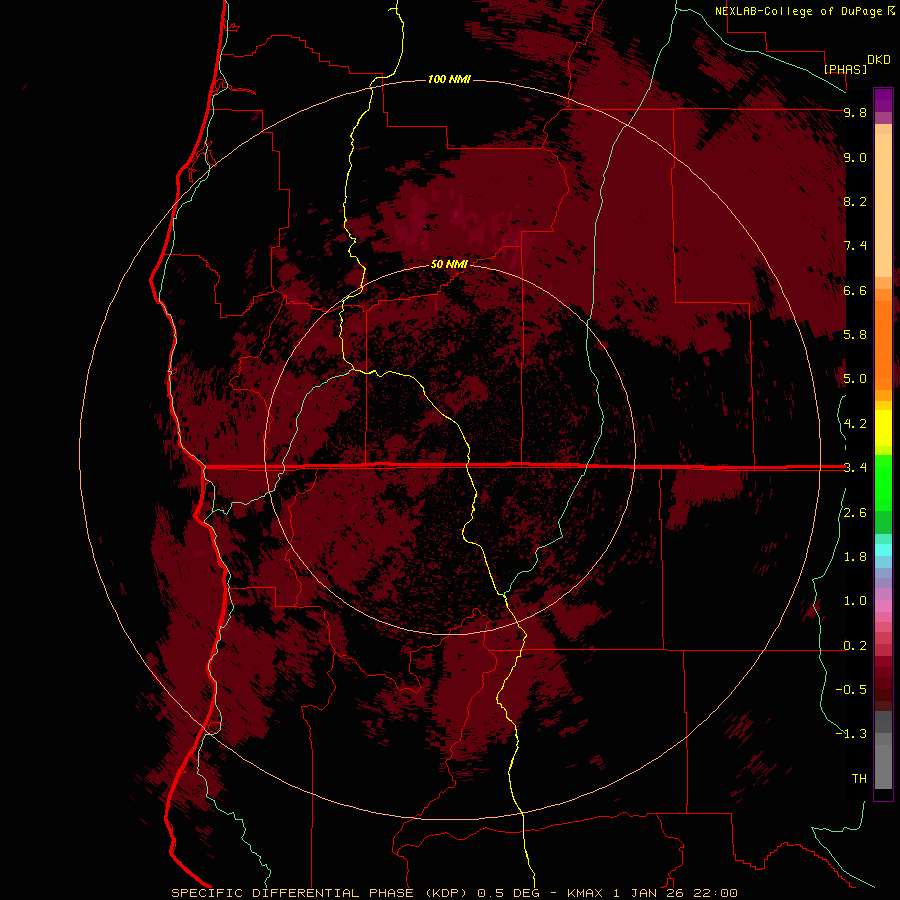900x900 pixels.
Task: Click the 3.4 scale value
Action: pos(855,468)
